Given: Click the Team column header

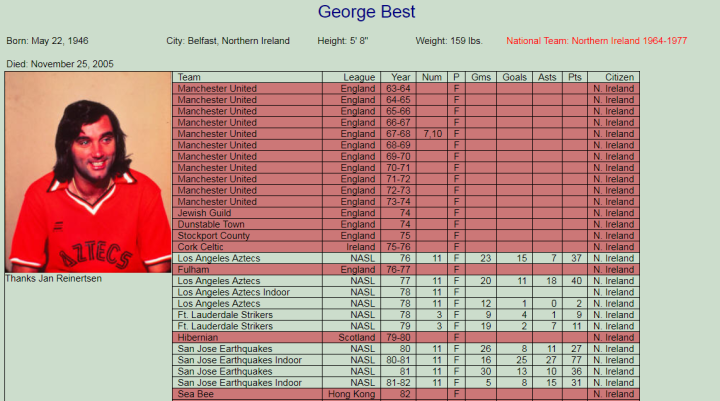Looking at the screenshot, I should point(189,77).
